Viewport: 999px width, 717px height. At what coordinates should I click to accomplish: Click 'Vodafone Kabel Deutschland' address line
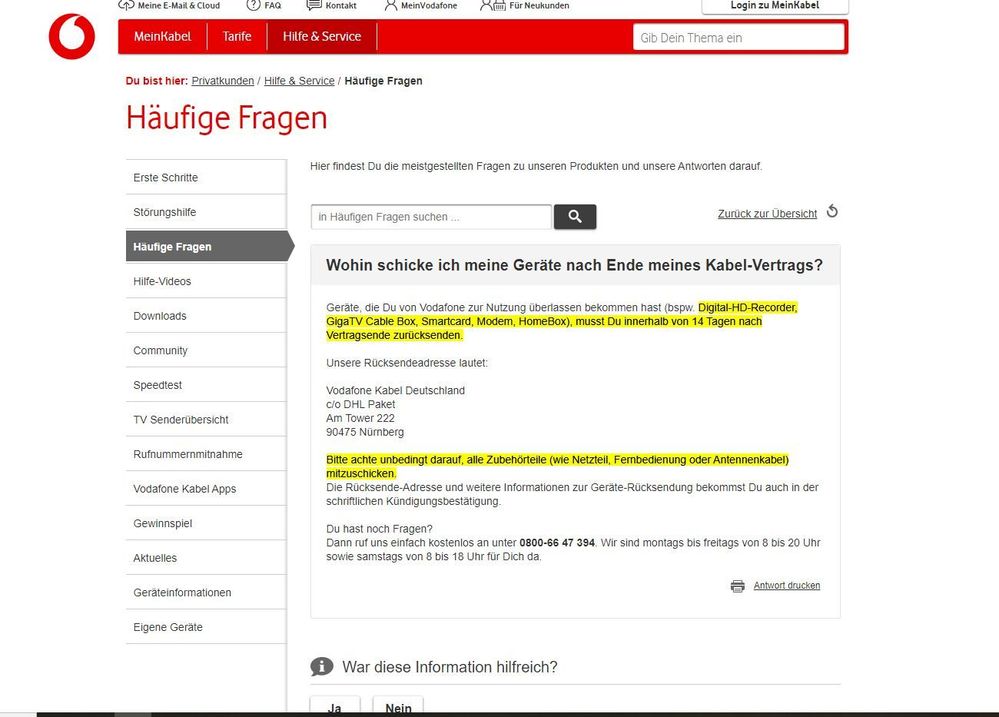[395, 390]
